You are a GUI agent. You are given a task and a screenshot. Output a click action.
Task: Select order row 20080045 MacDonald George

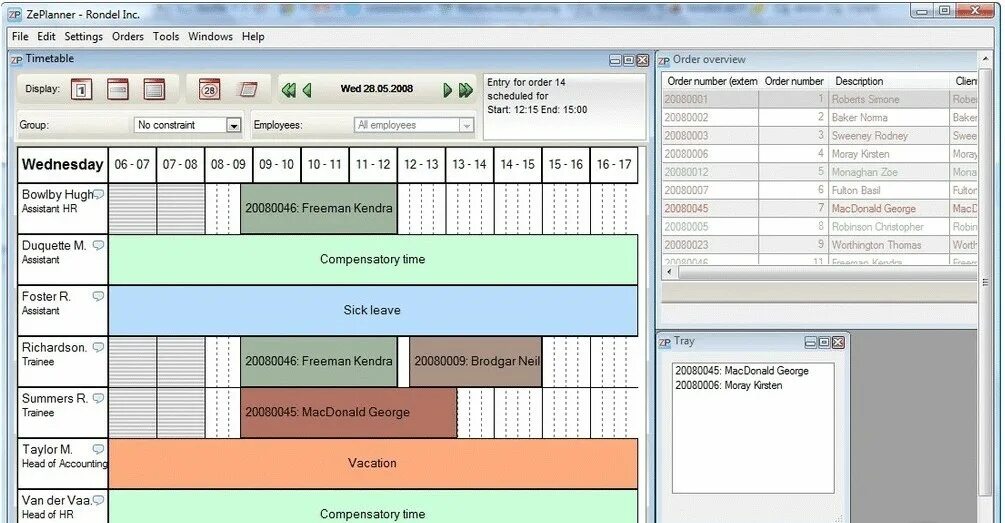(x=819, y=208)
